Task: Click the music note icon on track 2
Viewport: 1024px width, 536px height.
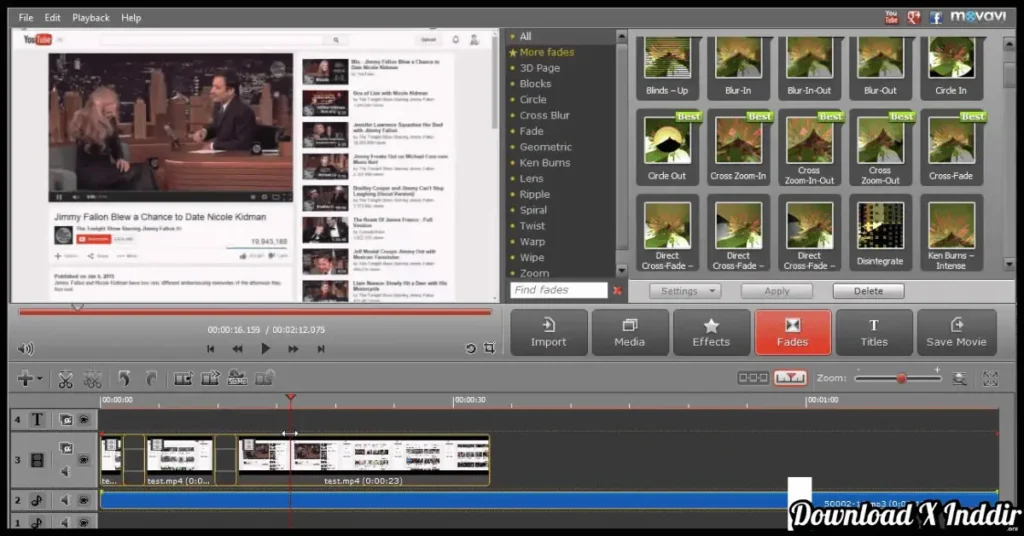Action: 37,501
